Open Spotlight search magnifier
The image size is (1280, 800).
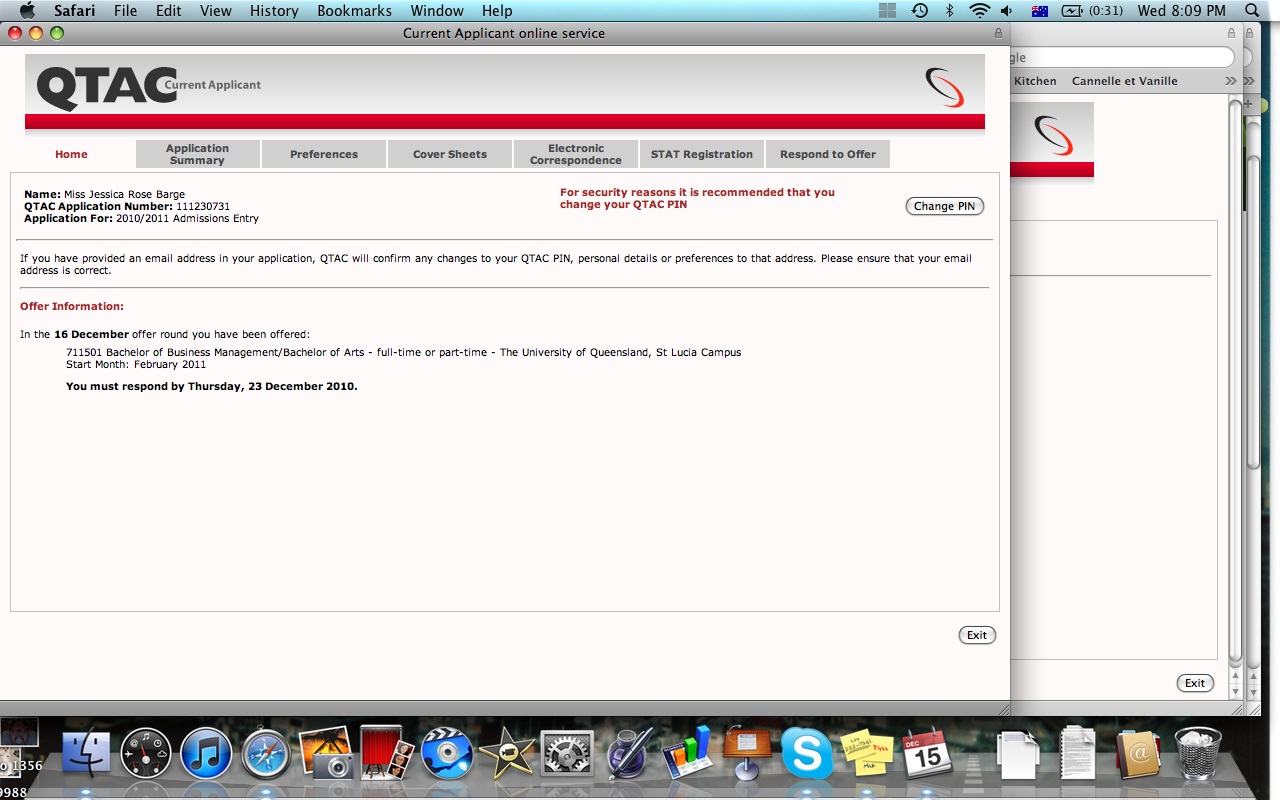[1252, 11]
